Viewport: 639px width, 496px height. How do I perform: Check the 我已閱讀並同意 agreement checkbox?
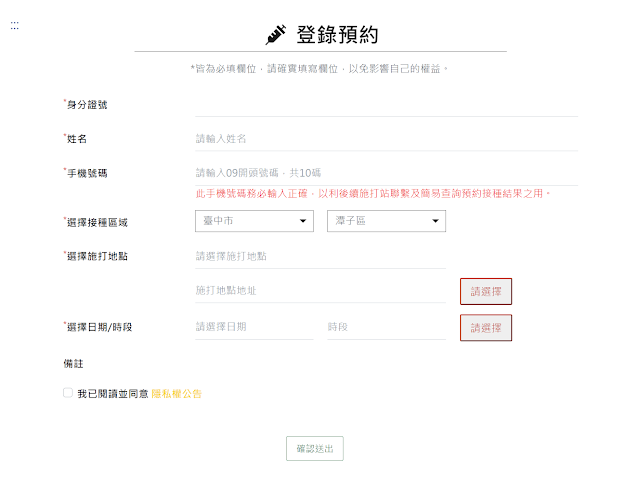tap(68, 392)
